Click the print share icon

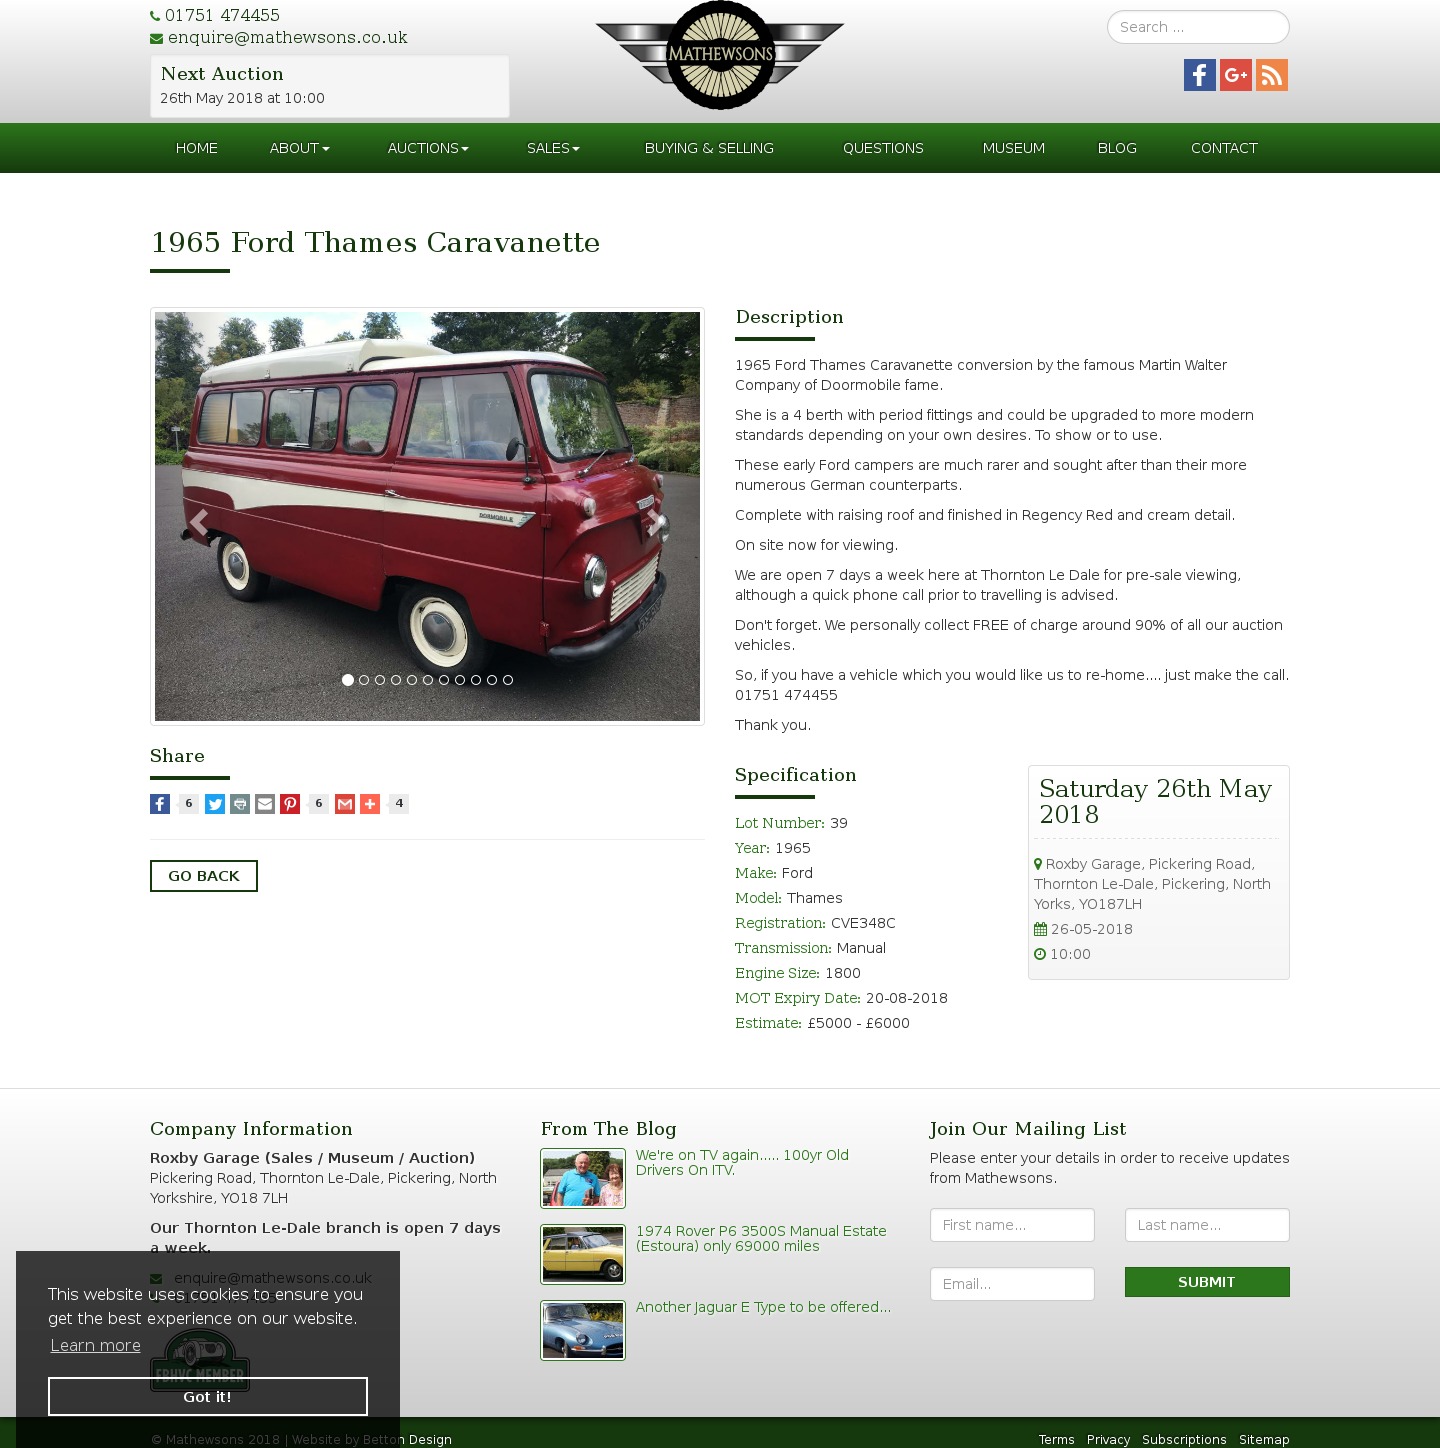240,804
